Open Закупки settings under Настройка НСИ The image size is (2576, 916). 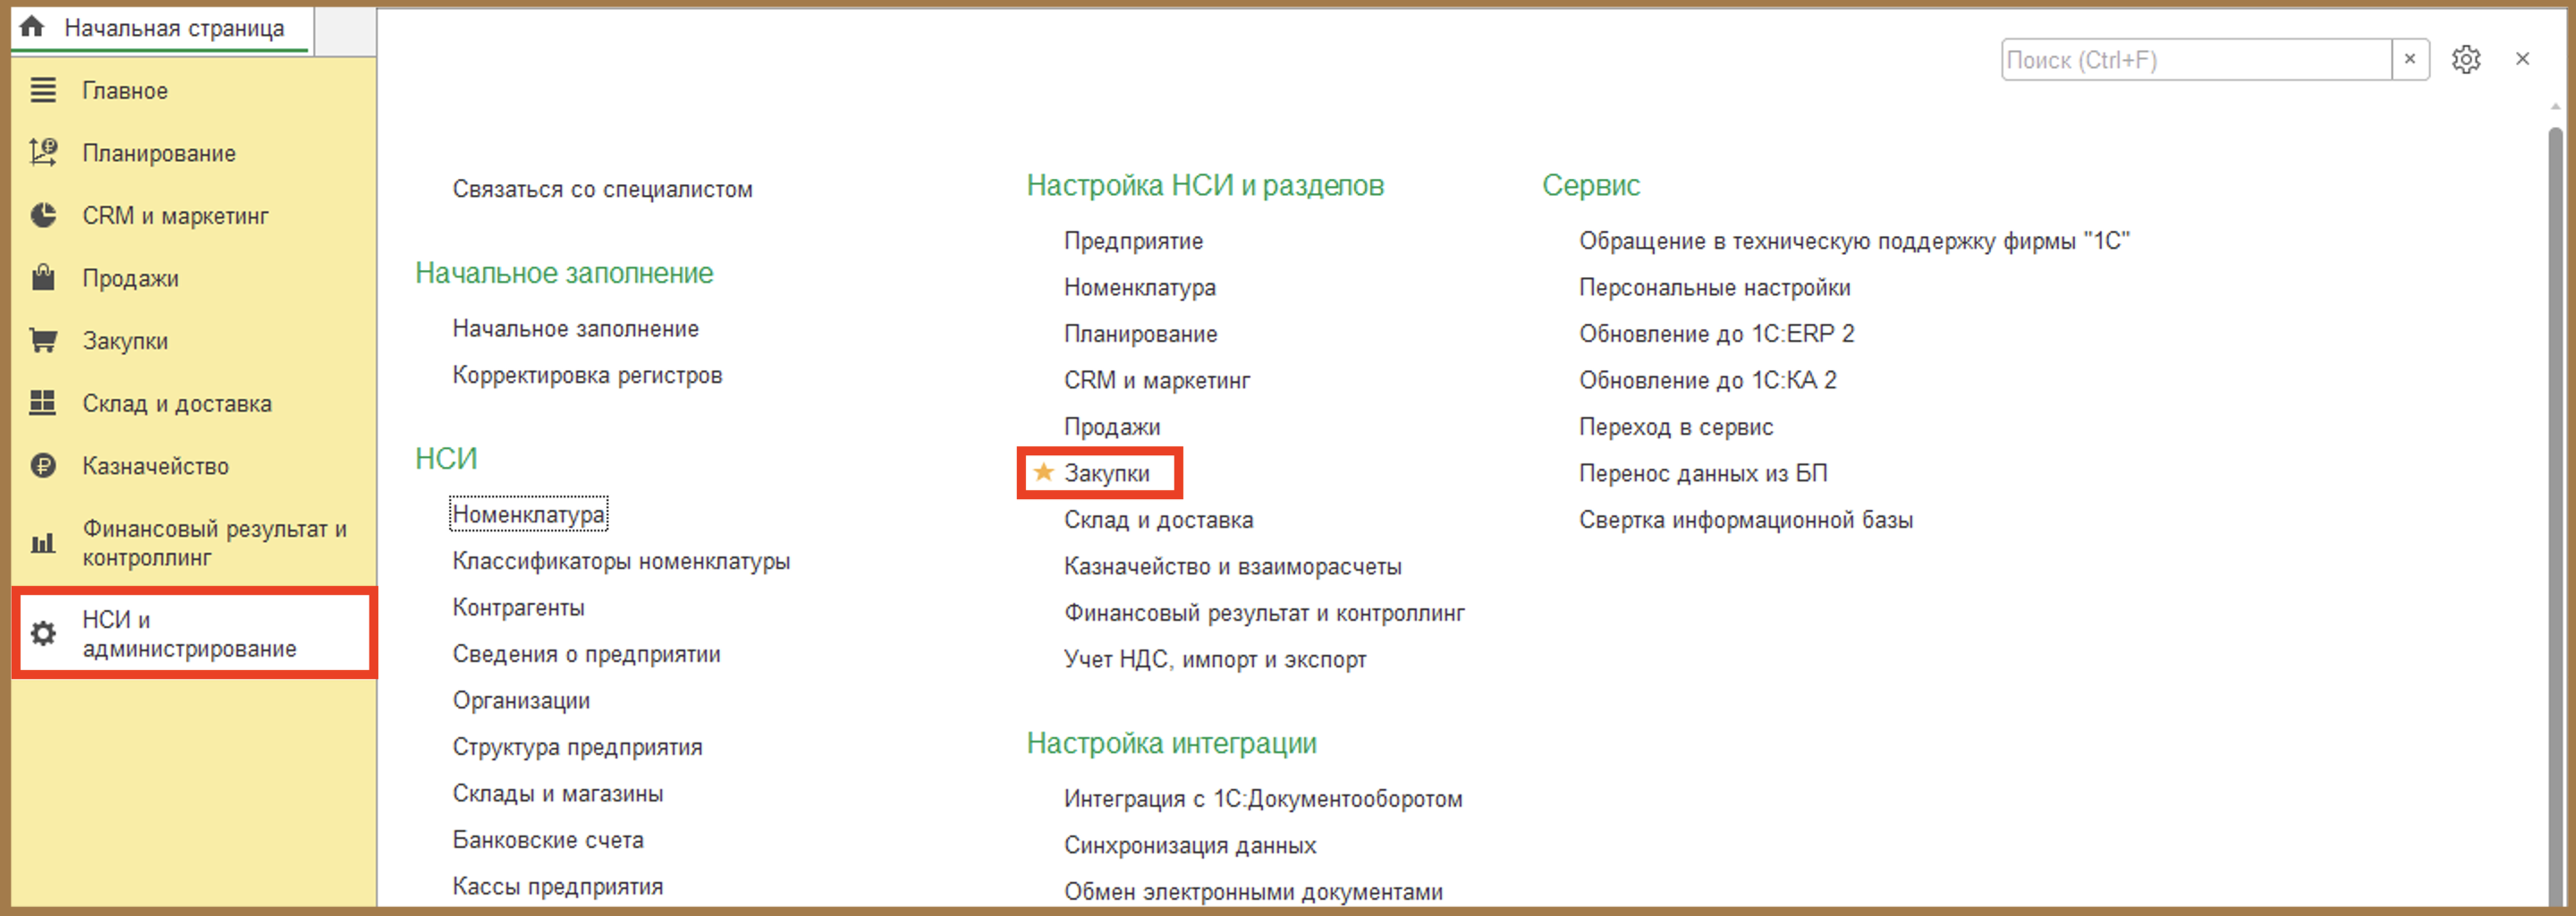point(1106,473)
